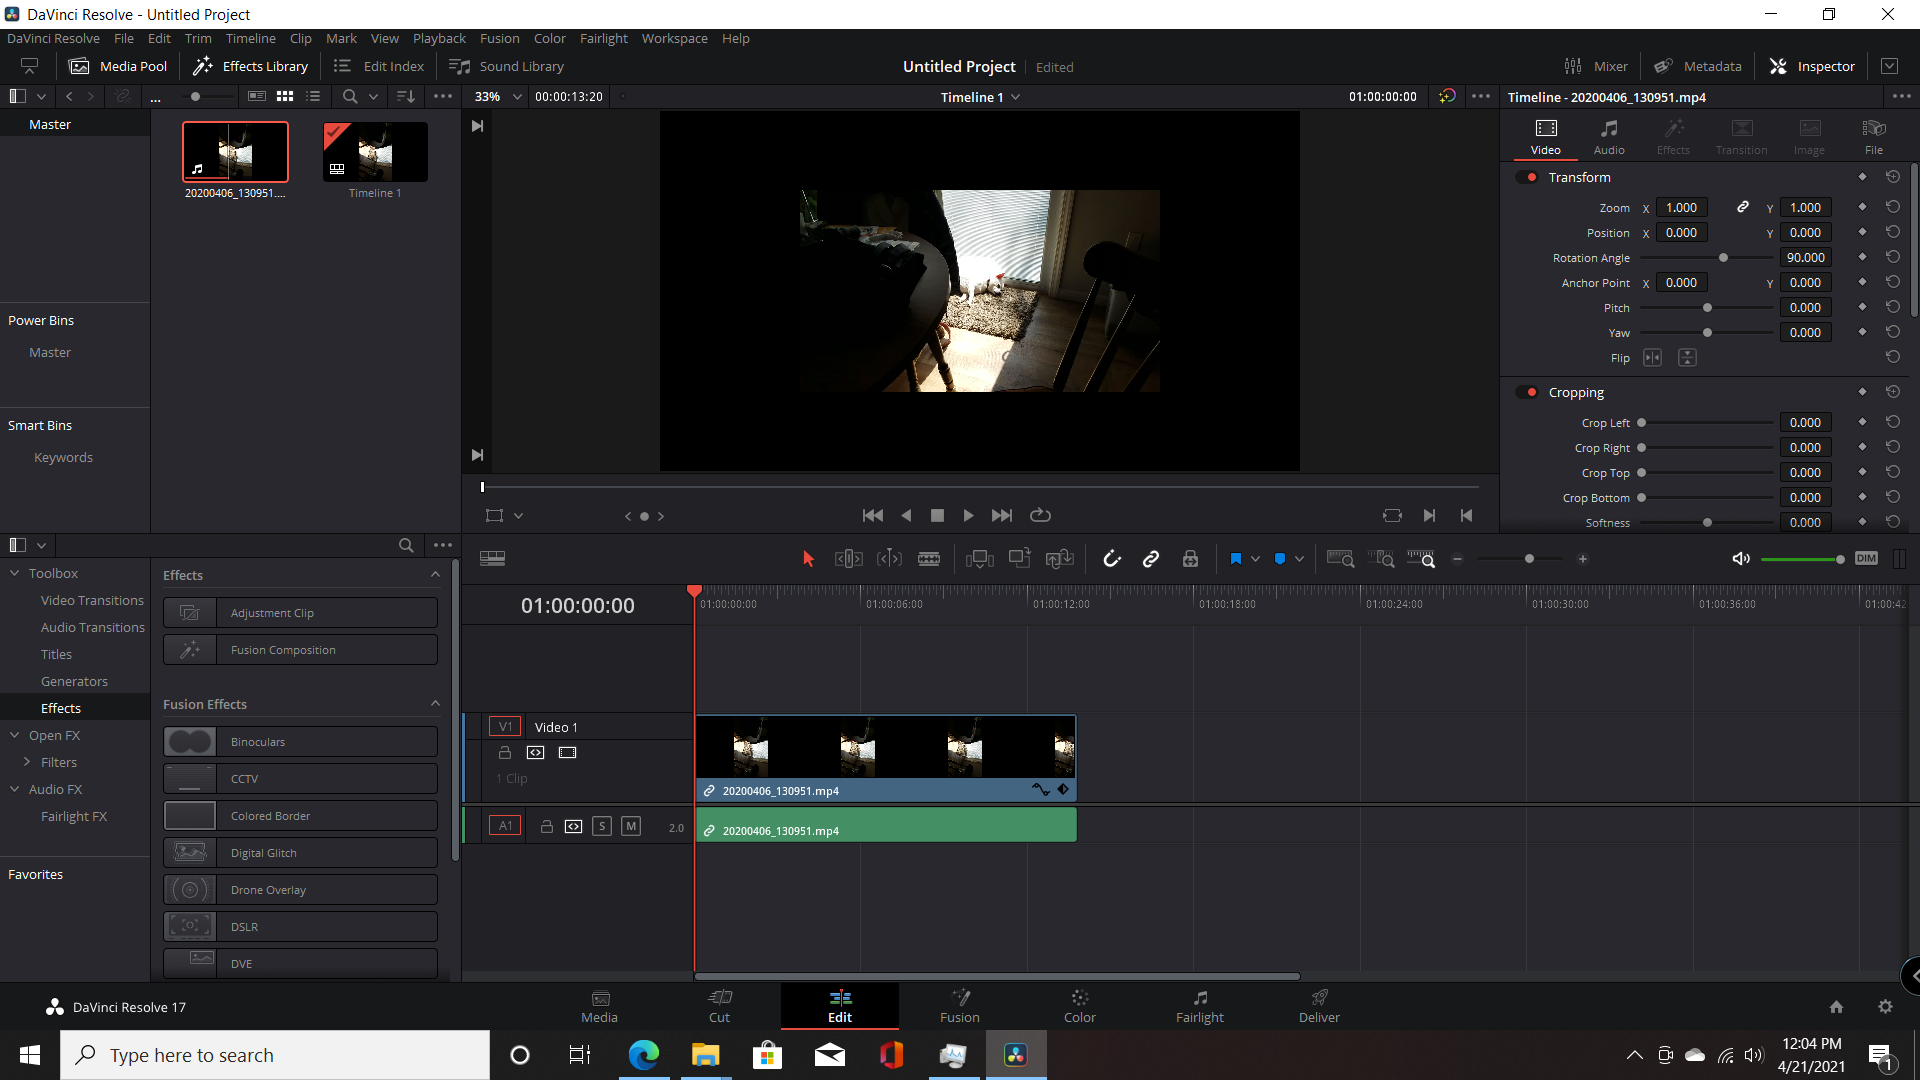1920x1080 pixels.
Task: Collapse the Fusion Effects list section
Action: click(435, 704)
